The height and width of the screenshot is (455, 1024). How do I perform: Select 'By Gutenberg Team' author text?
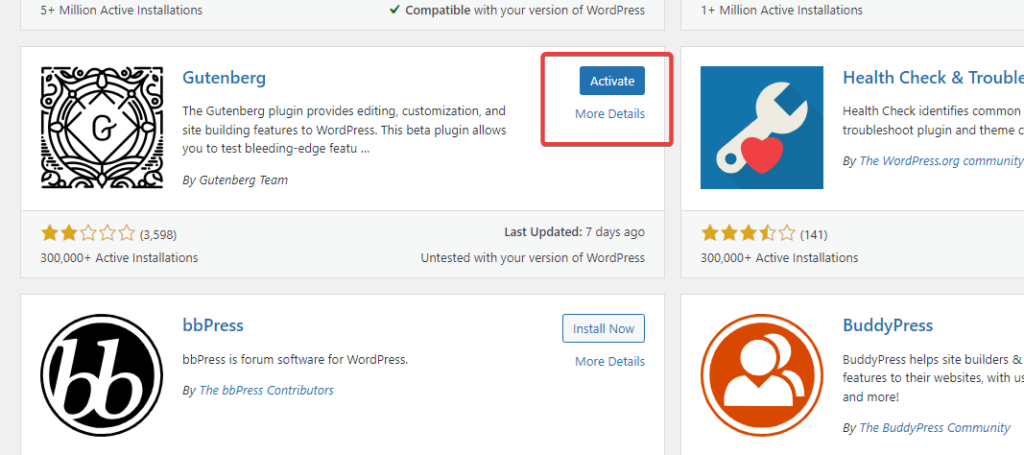(235, 180)
